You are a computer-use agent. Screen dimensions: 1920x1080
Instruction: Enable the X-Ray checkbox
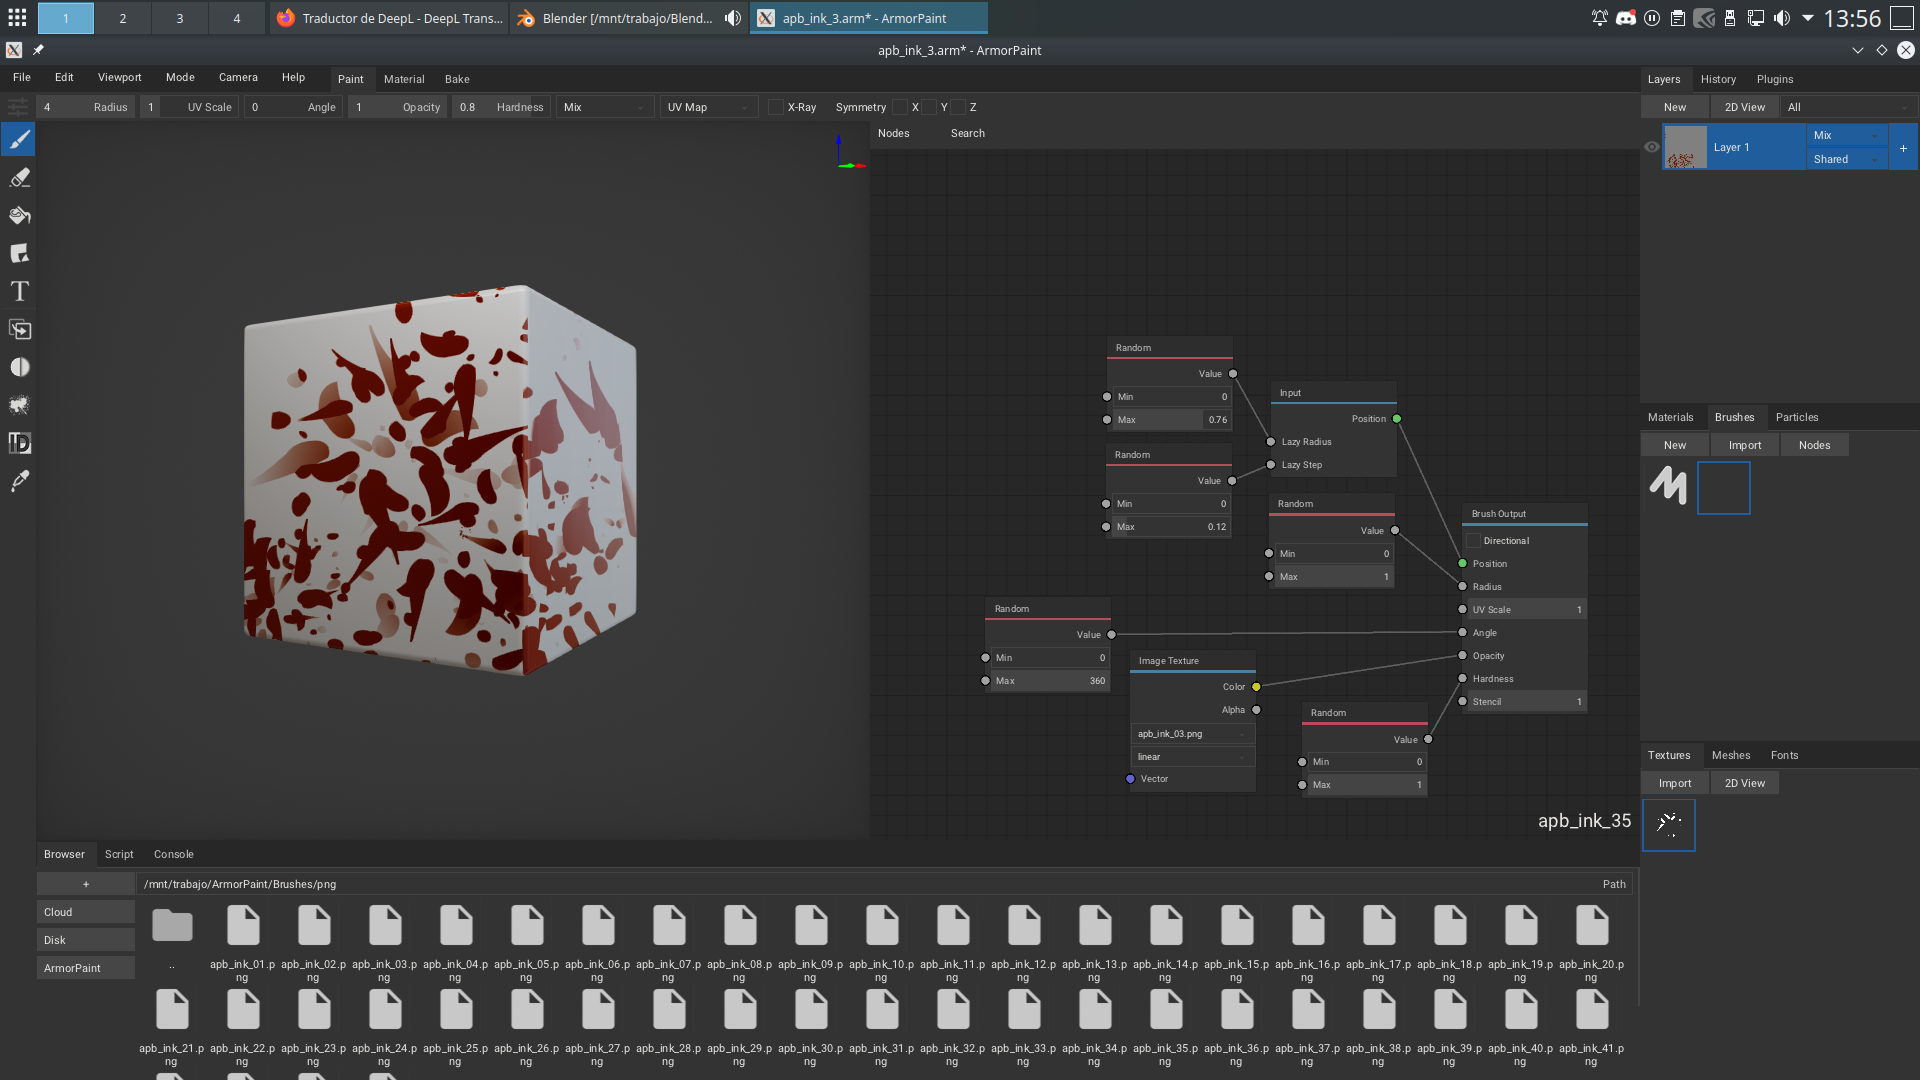(775, 107)
